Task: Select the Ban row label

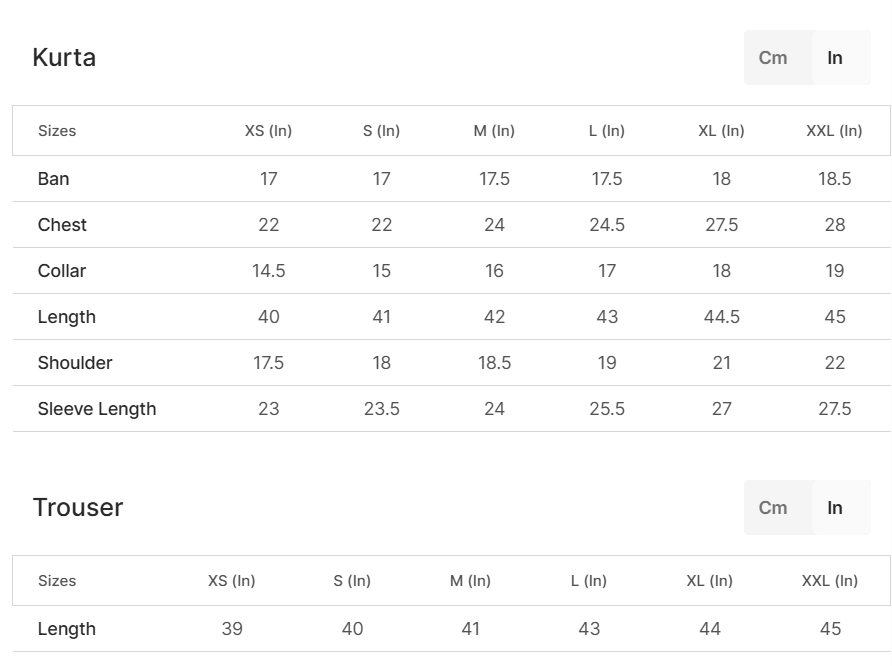Action: coord(53,179)
